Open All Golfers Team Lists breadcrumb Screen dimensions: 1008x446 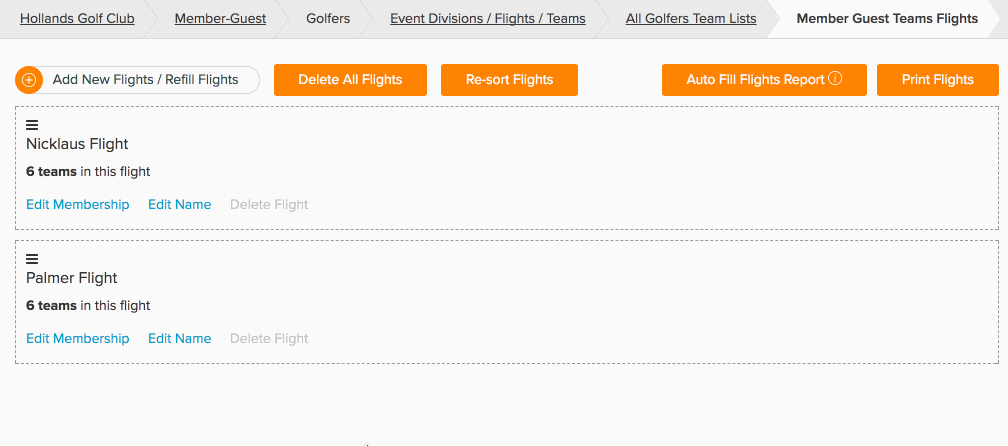point(691,19)
